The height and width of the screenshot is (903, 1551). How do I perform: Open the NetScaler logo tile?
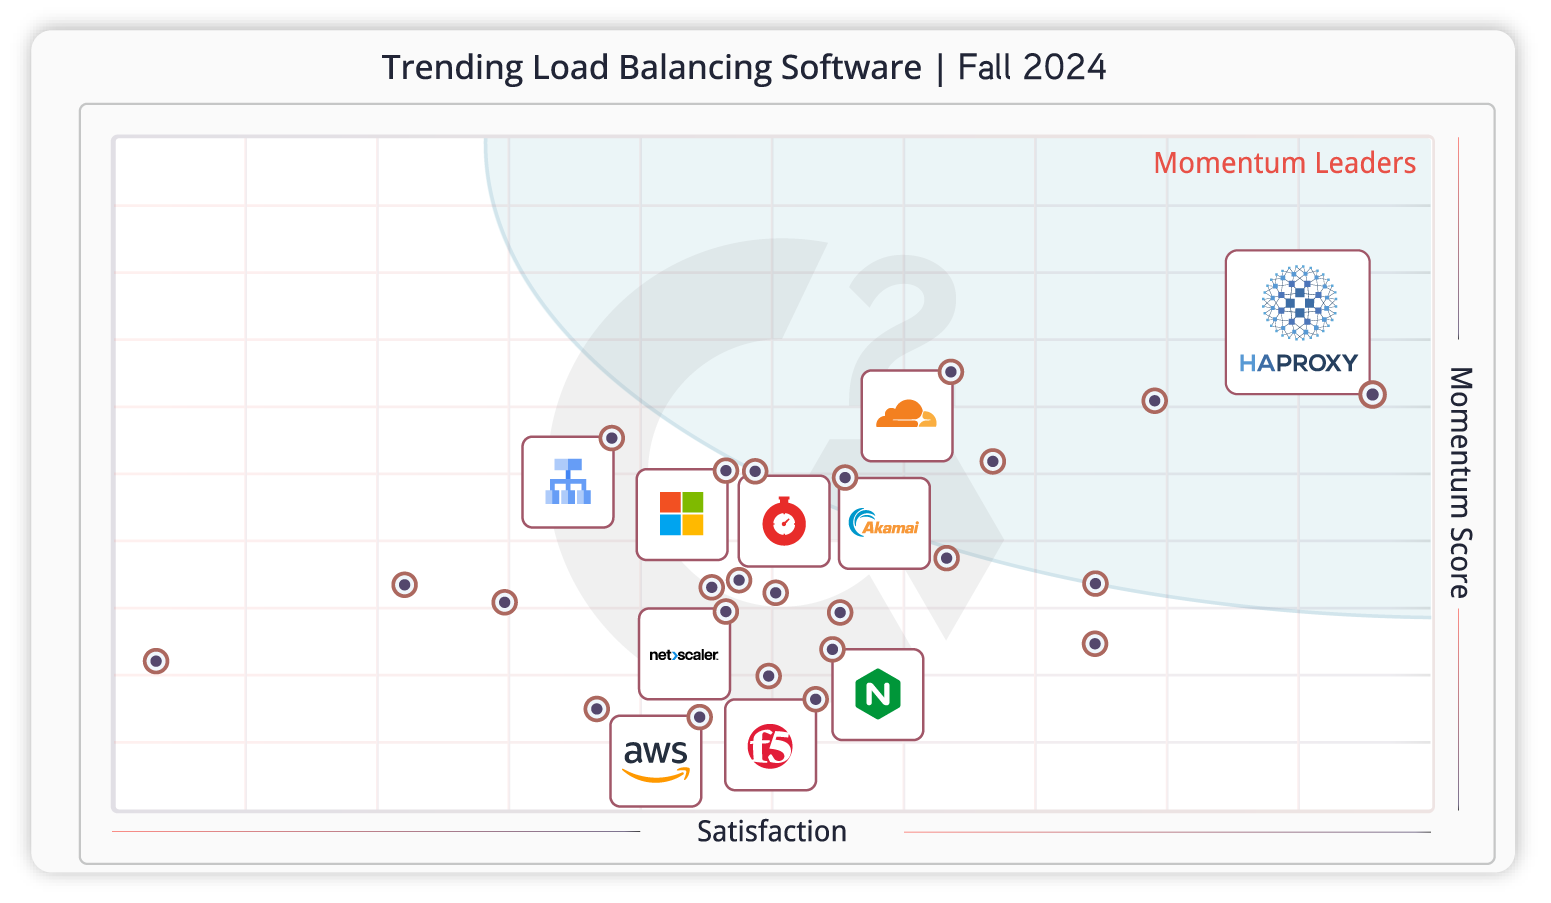pos(684,654)
